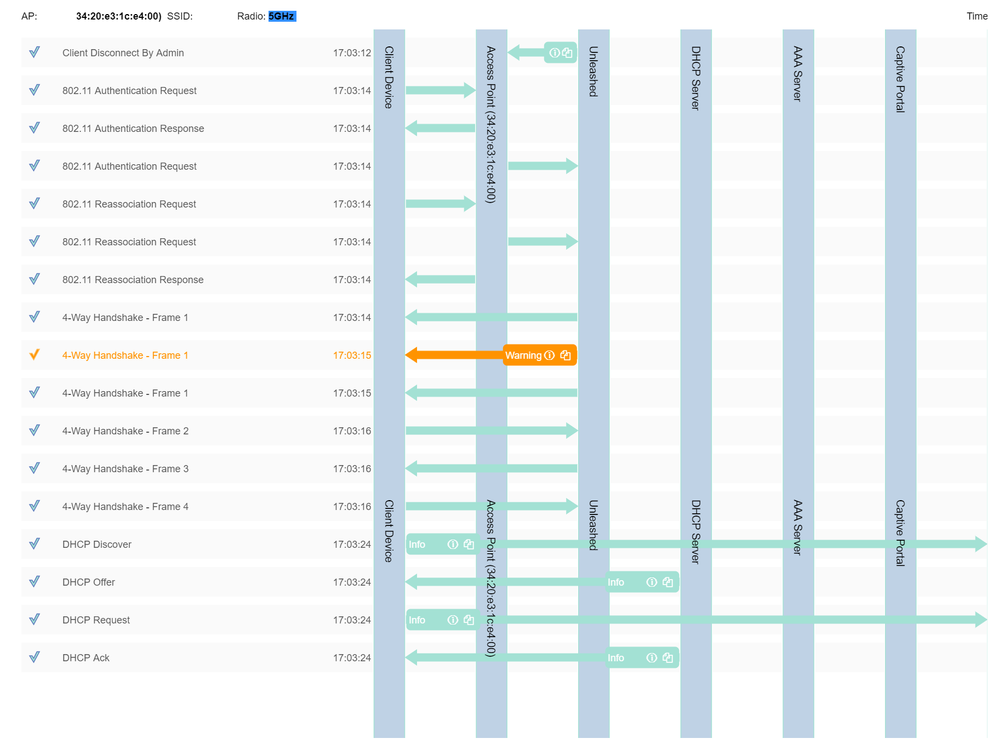
Task: Select the highlighted 5GHz radio value
Action: pos(282,16)
